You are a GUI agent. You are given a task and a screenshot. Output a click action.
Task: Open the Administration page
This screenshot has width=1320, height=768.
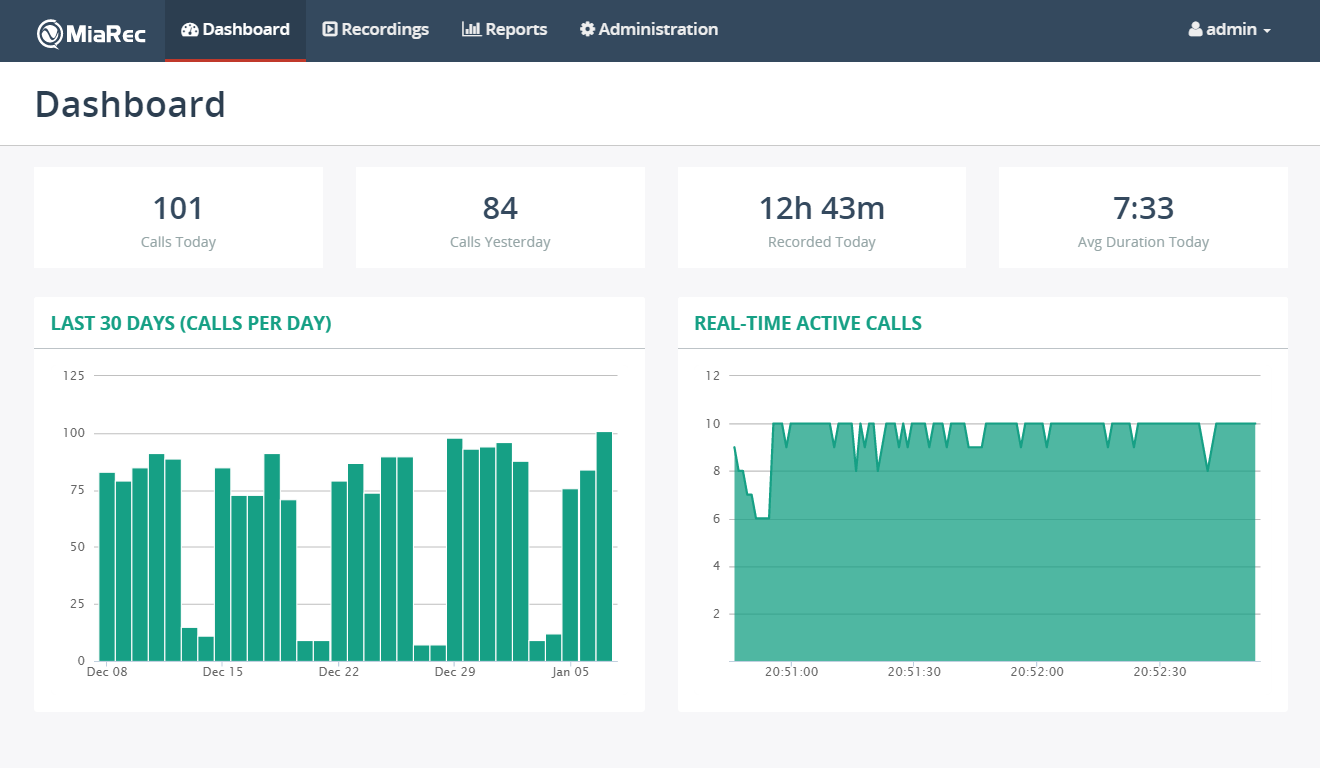coord(649,29)
